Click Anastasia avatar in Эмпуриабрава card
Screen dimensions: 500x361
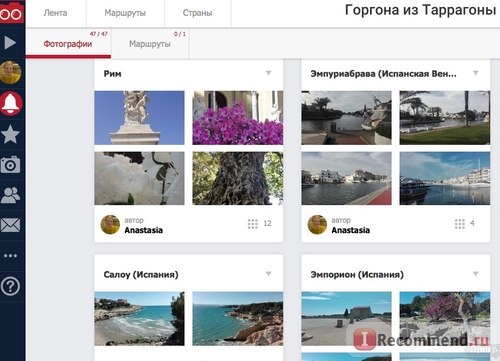(x=317, y=224)
